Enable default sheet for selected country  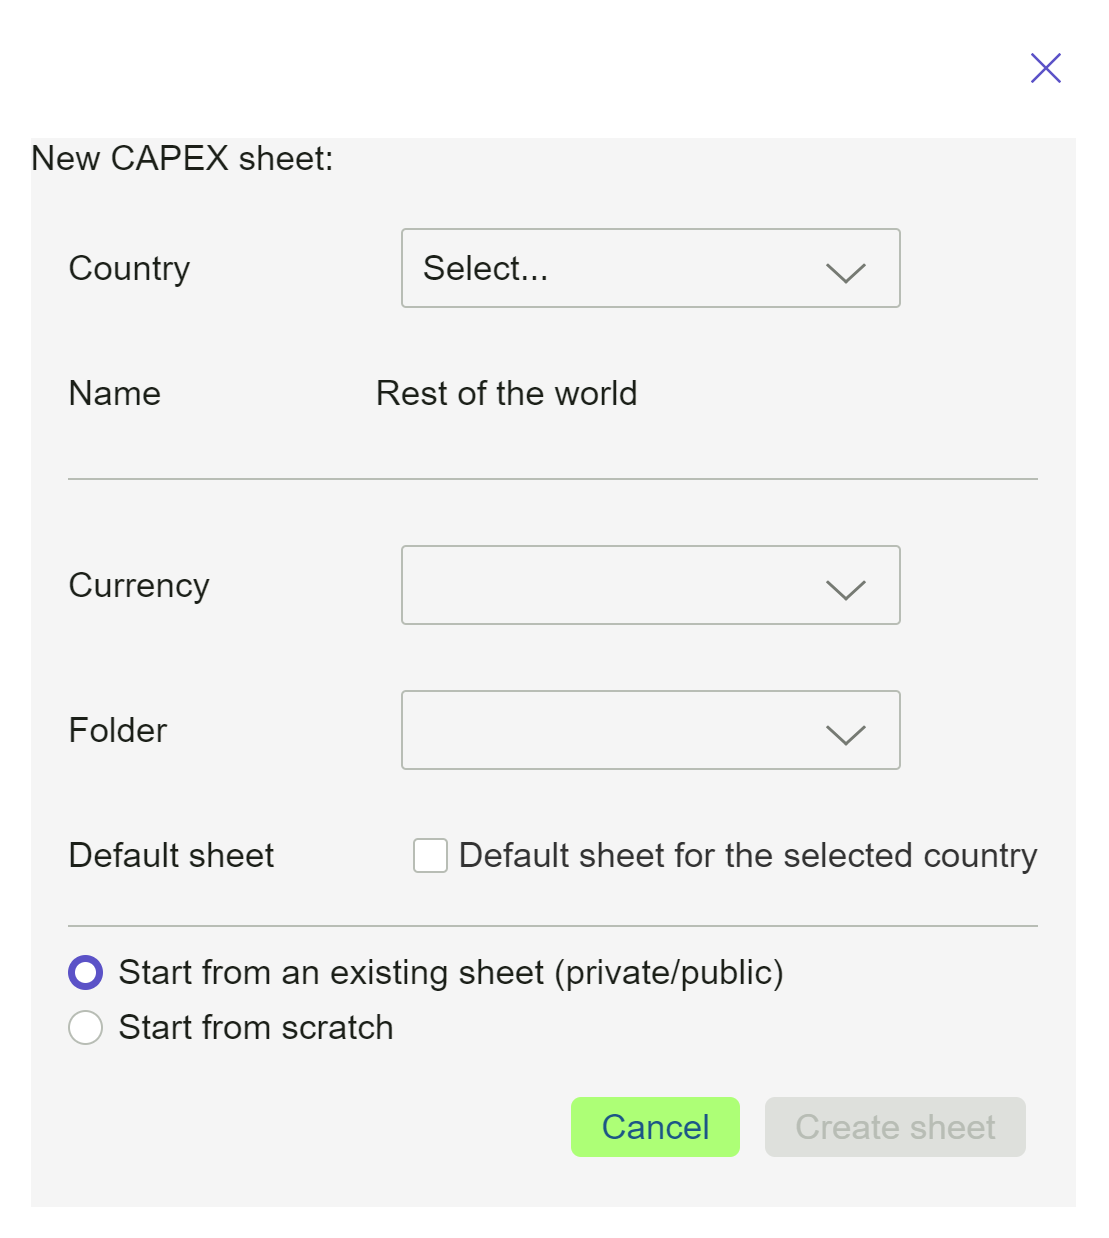click(x=429, y=856)
